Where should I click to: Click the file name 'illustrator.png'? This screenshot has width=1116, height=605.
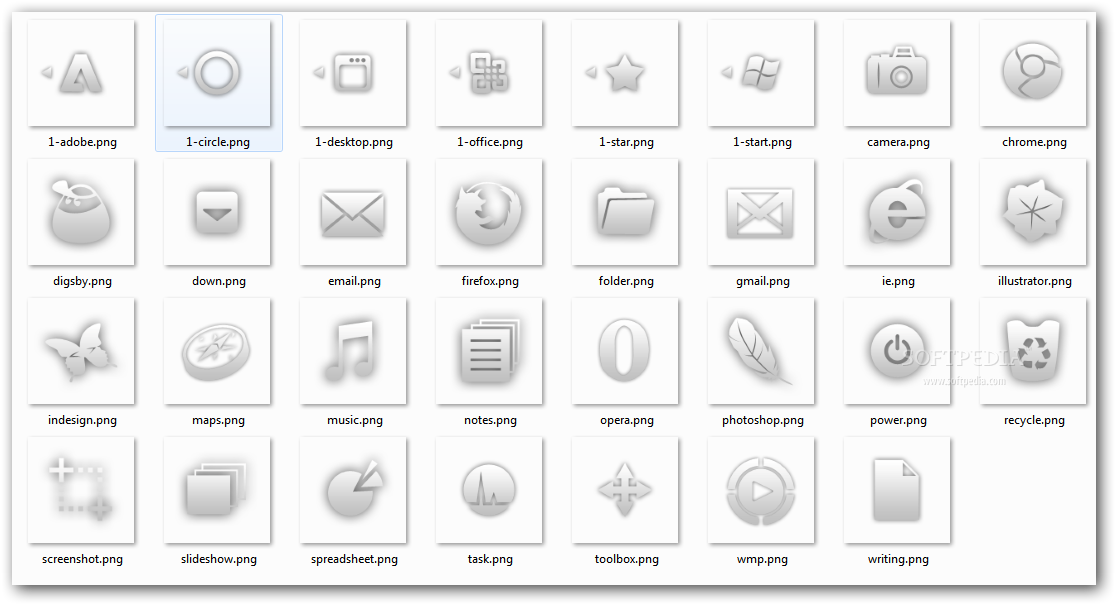pyautogui.click(x=1035, y=280)
